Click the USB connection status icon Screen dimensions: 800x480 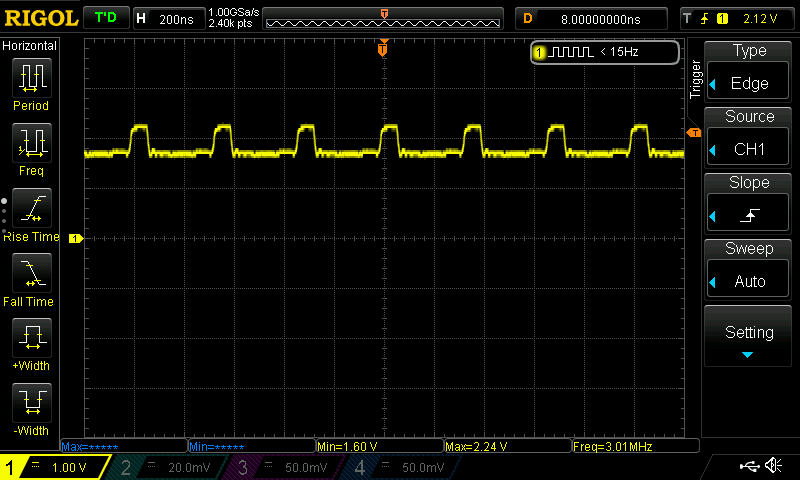tap(748, 466)
